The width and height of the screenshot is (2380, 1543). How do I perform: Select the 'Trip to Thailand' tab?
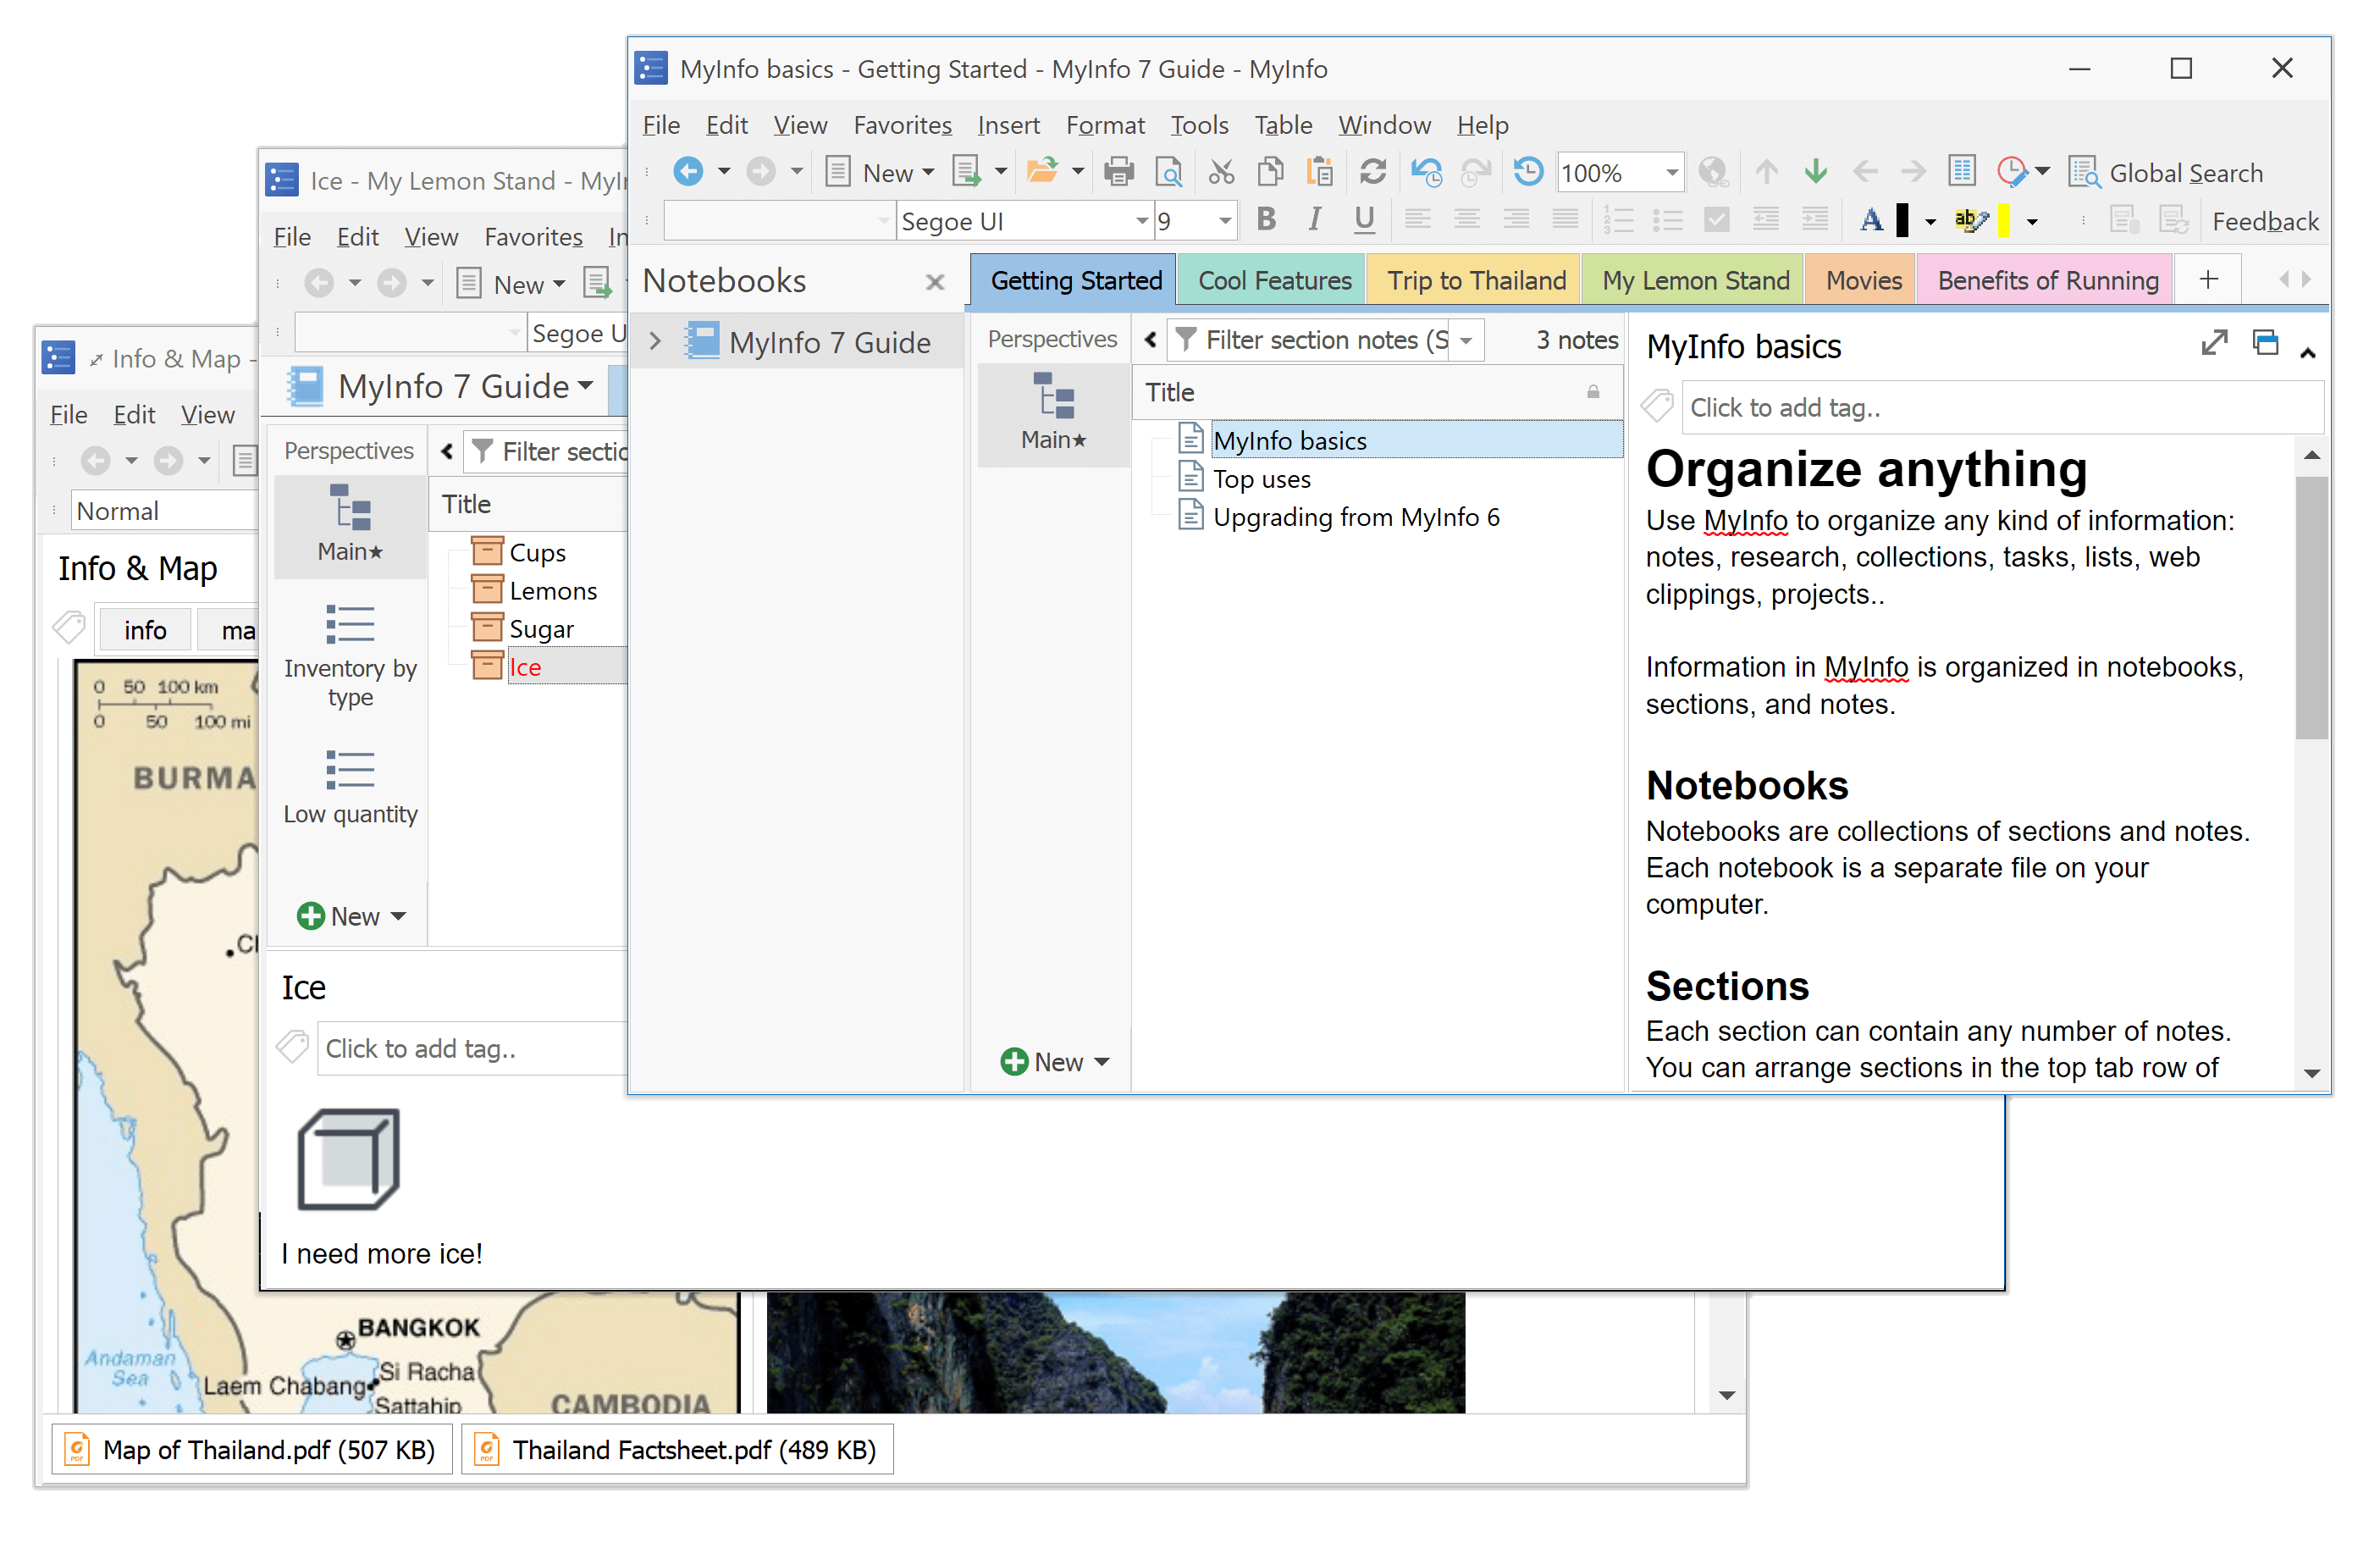[x=1477, y=278]
